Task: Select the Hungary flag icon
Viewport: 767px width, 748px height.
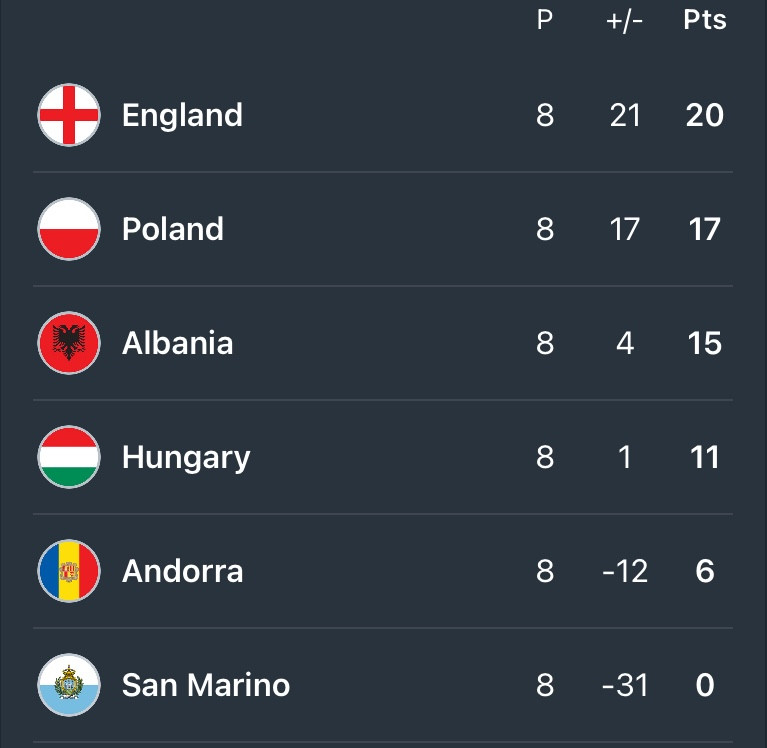Action: point(69,457)
